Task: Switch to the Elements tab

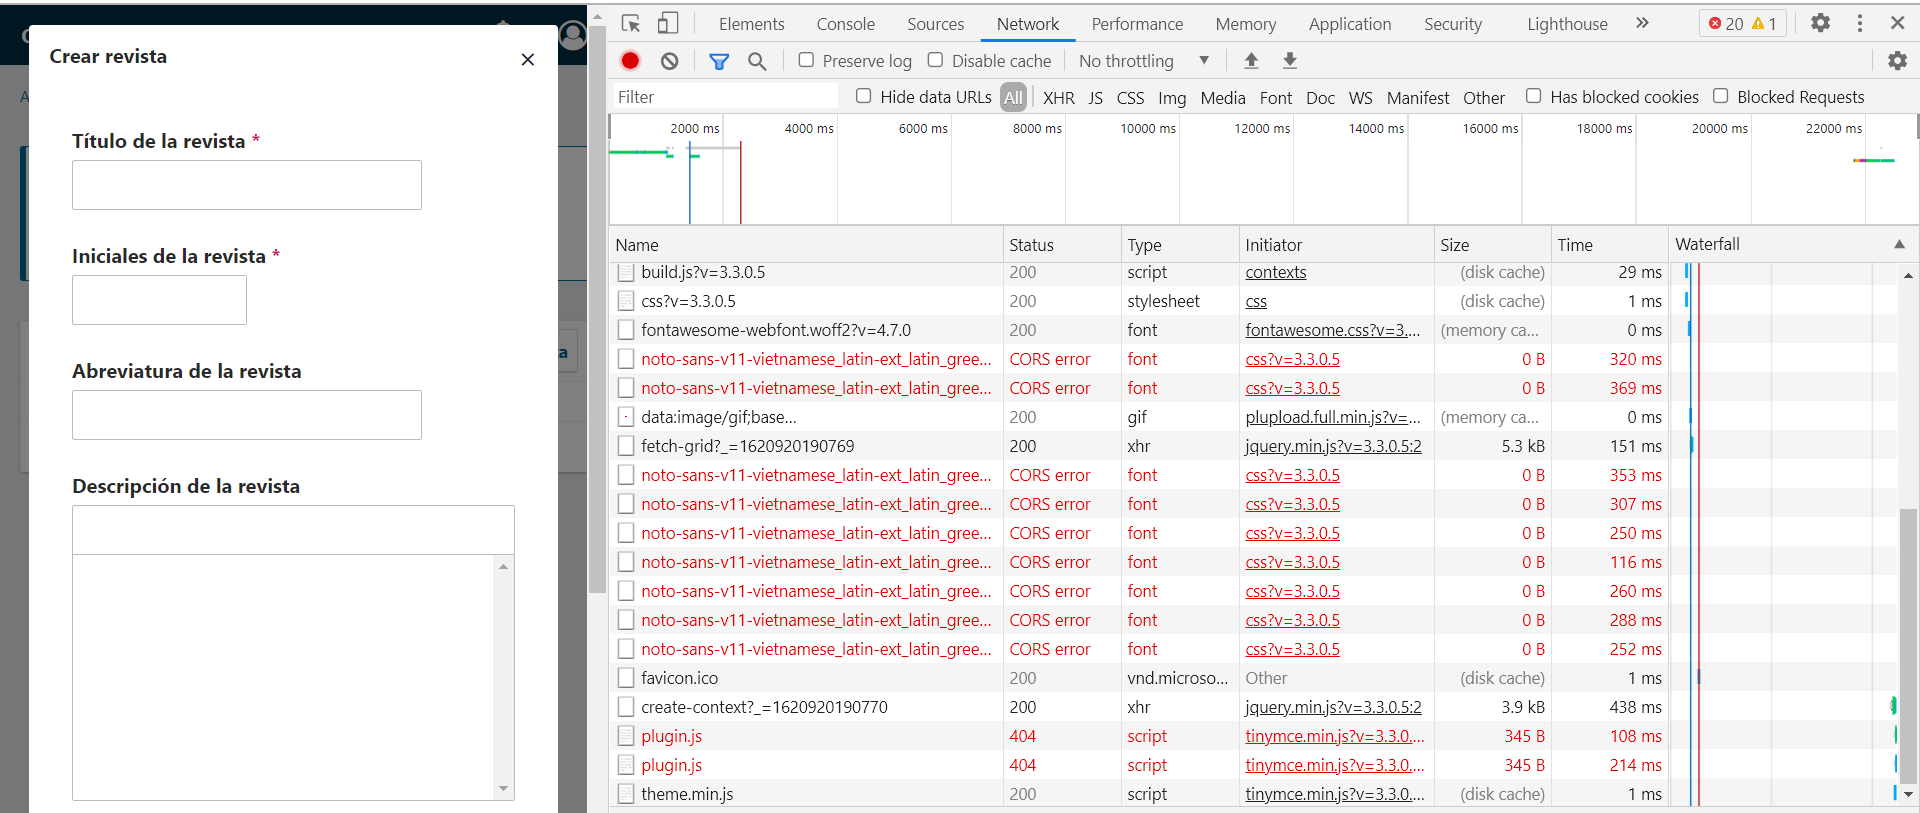Action: (x=751, y=24)
